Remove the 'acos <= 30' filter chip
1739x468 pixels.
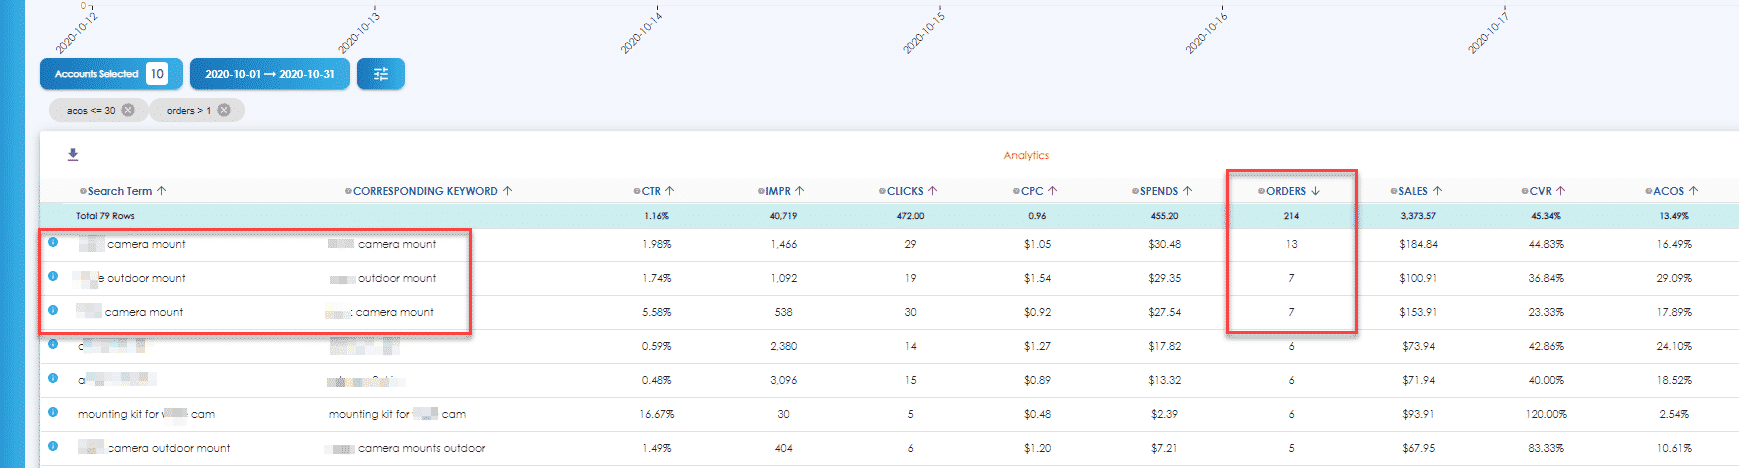[x=128, y=111]
